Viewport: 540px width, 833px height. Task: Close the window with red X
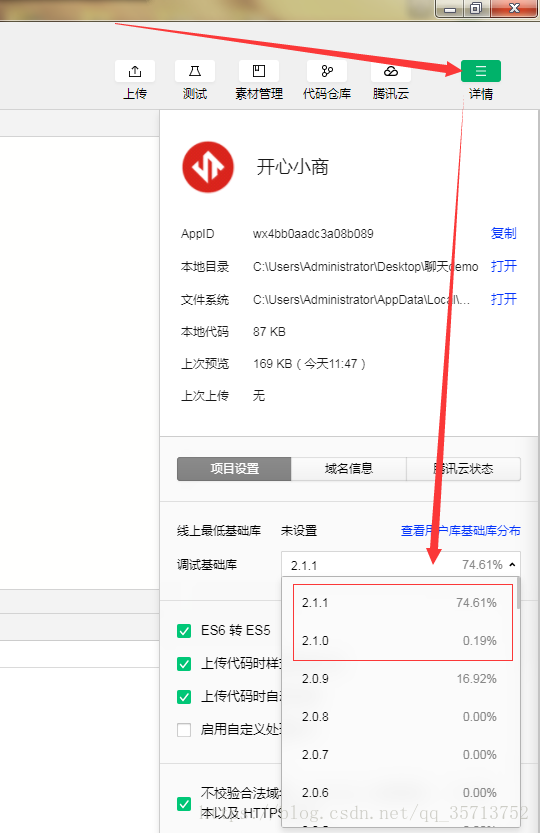[x=513, y=8]
